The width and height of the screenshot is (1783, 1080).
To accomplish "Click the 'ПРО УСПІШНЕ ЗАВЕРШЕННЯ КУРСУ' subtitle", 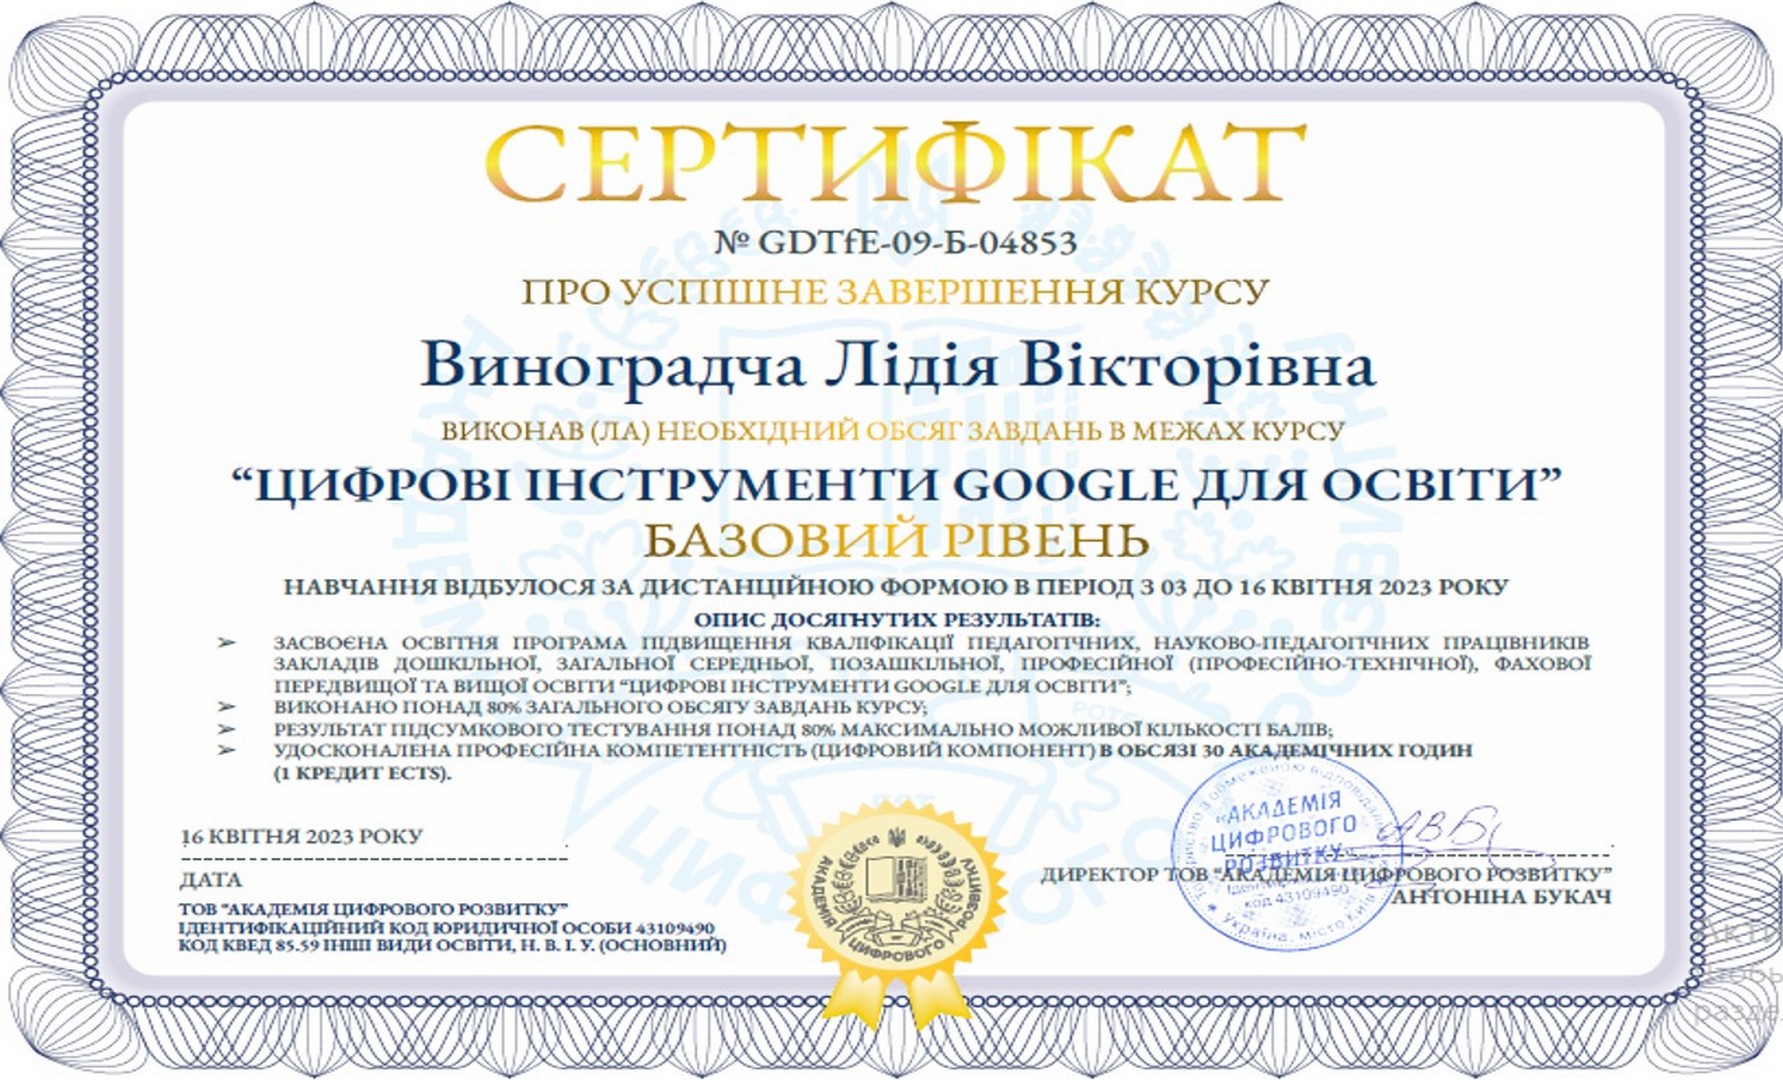I will [895, 292].
